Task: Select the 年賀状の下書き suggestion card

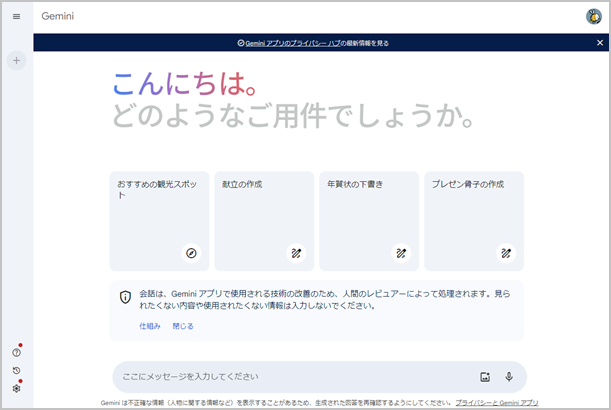Action: [369, 221]
